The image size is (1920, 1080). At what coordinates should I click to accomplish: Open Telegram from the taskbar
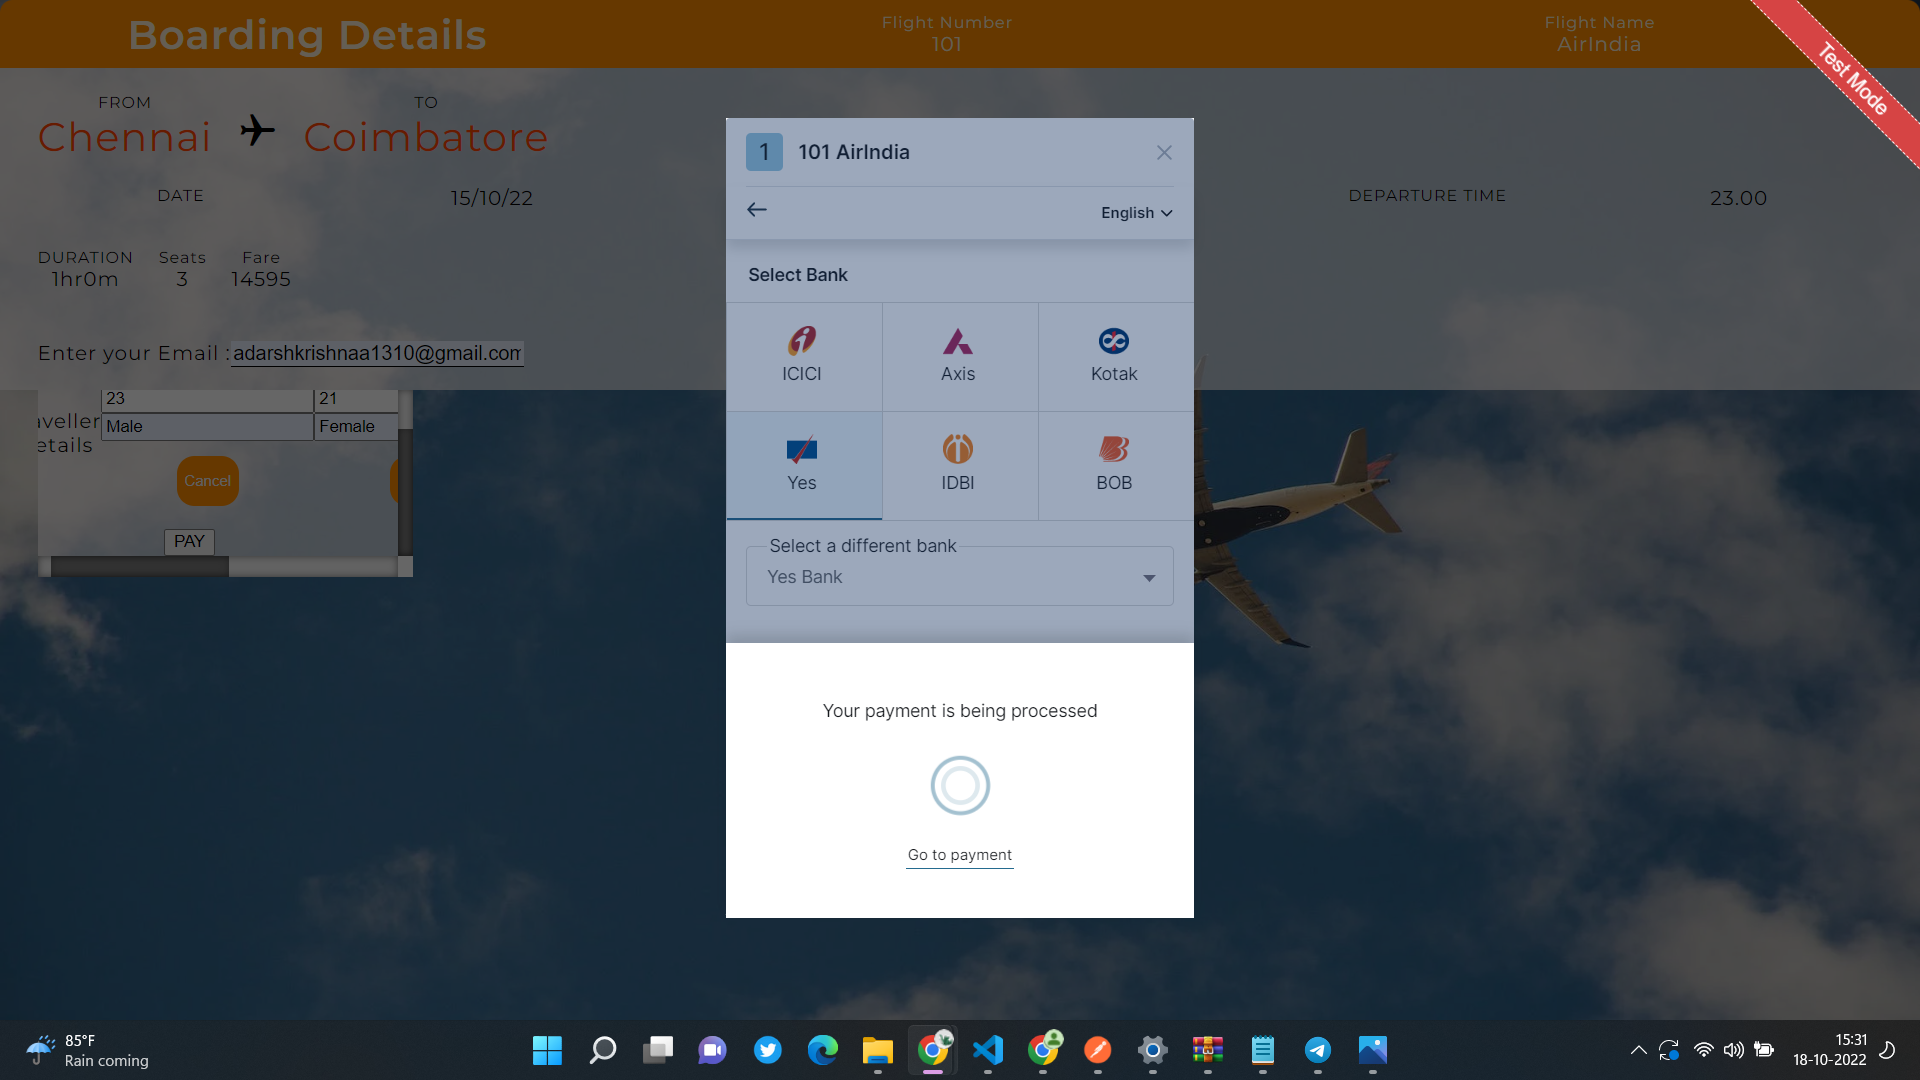coord(1318,1051)
